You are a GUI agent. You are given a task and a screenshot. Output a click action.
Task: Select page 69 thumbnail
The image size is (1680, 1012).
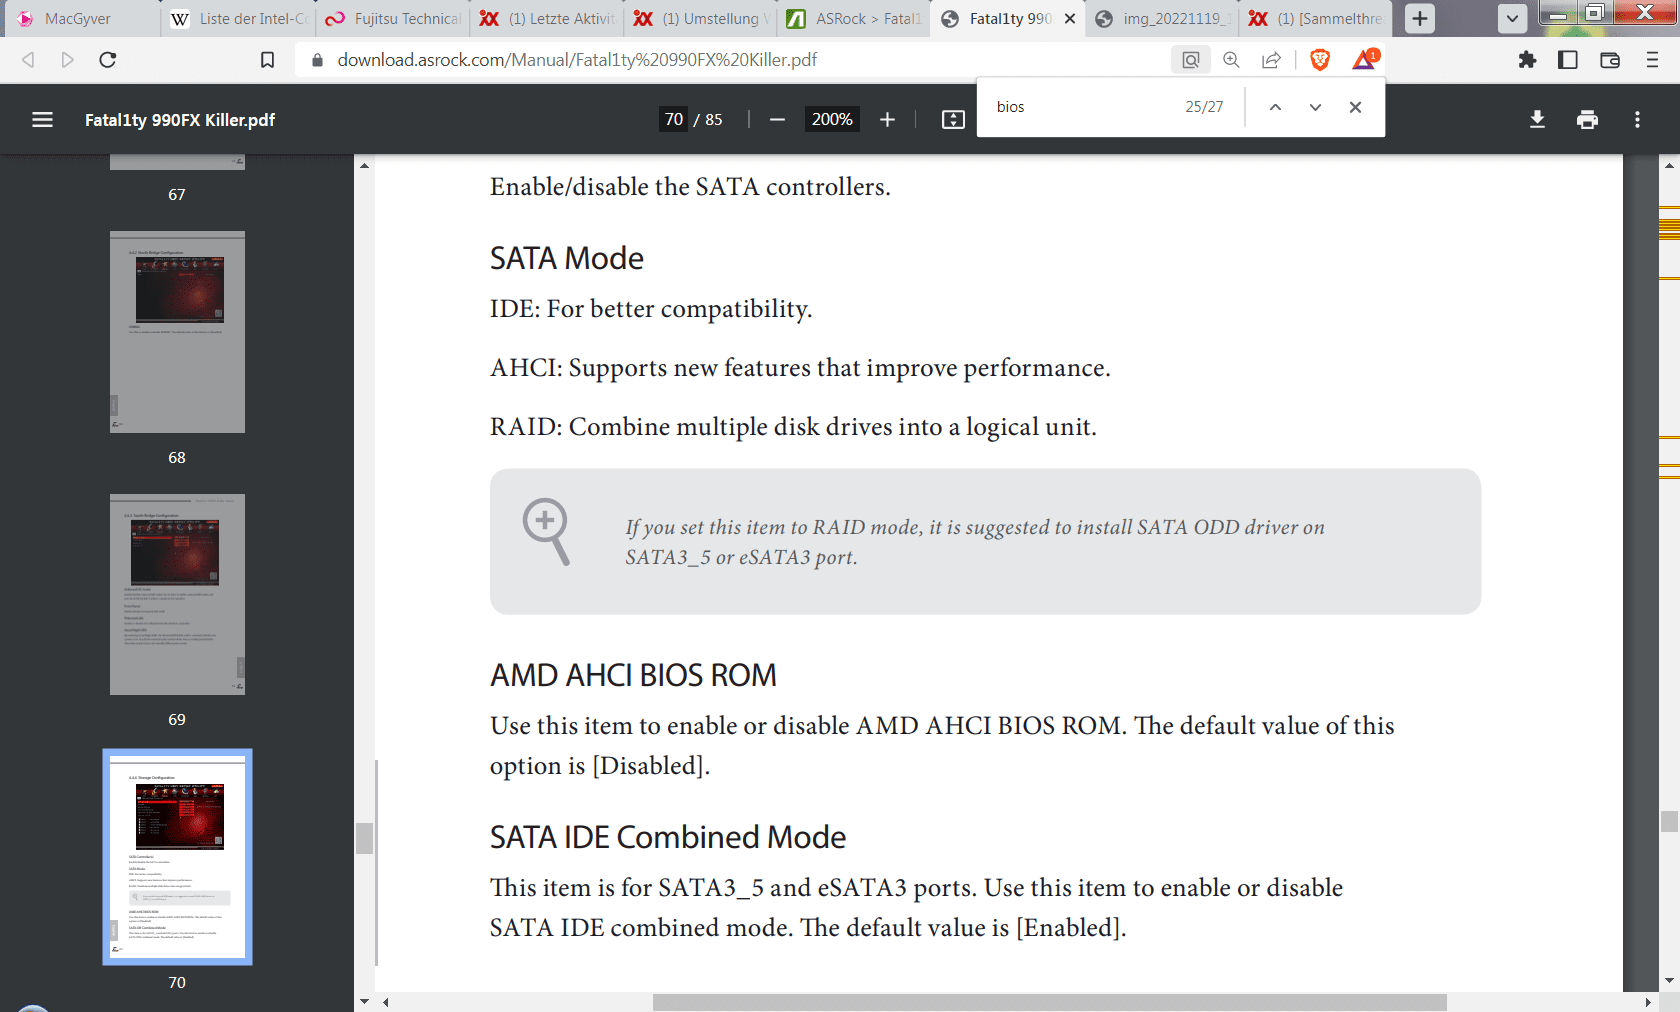(x=177, y=594)
